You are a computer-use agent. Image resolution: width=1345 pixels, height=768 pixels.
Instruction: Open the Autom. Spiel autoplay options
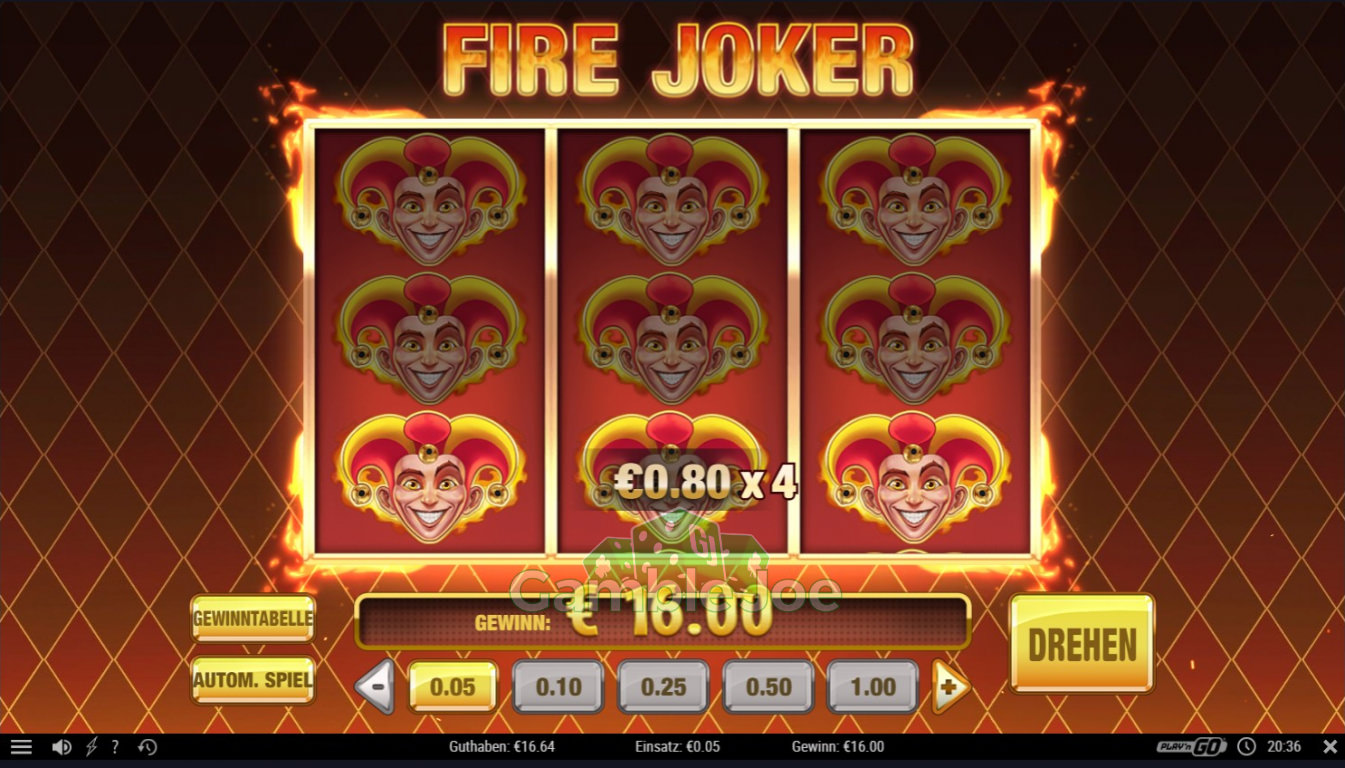tap(253, 681)
